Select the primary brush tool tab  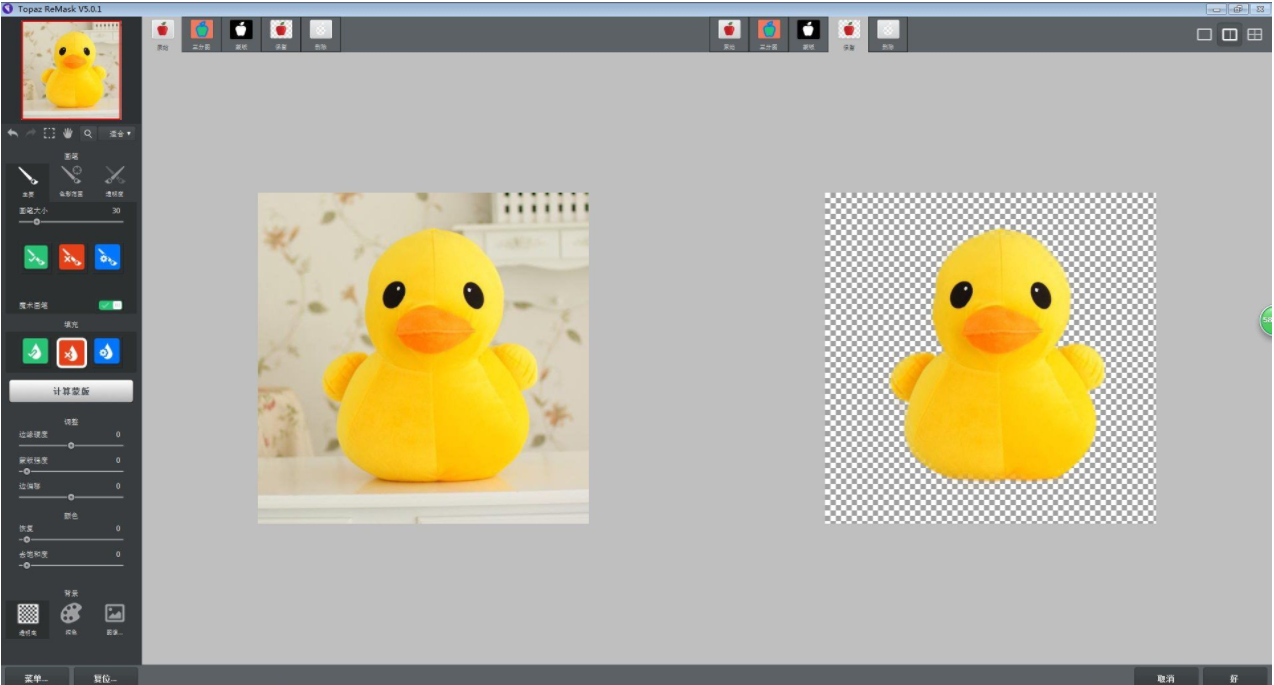point(28,181)
